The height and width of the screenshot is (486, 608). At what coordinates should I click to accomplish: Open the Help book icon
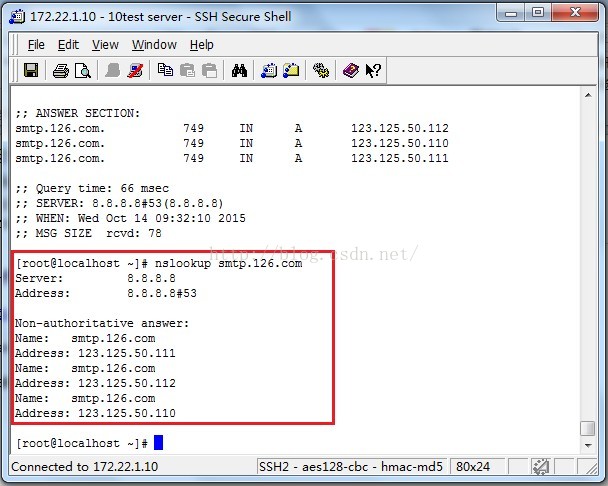click(351, 70)
